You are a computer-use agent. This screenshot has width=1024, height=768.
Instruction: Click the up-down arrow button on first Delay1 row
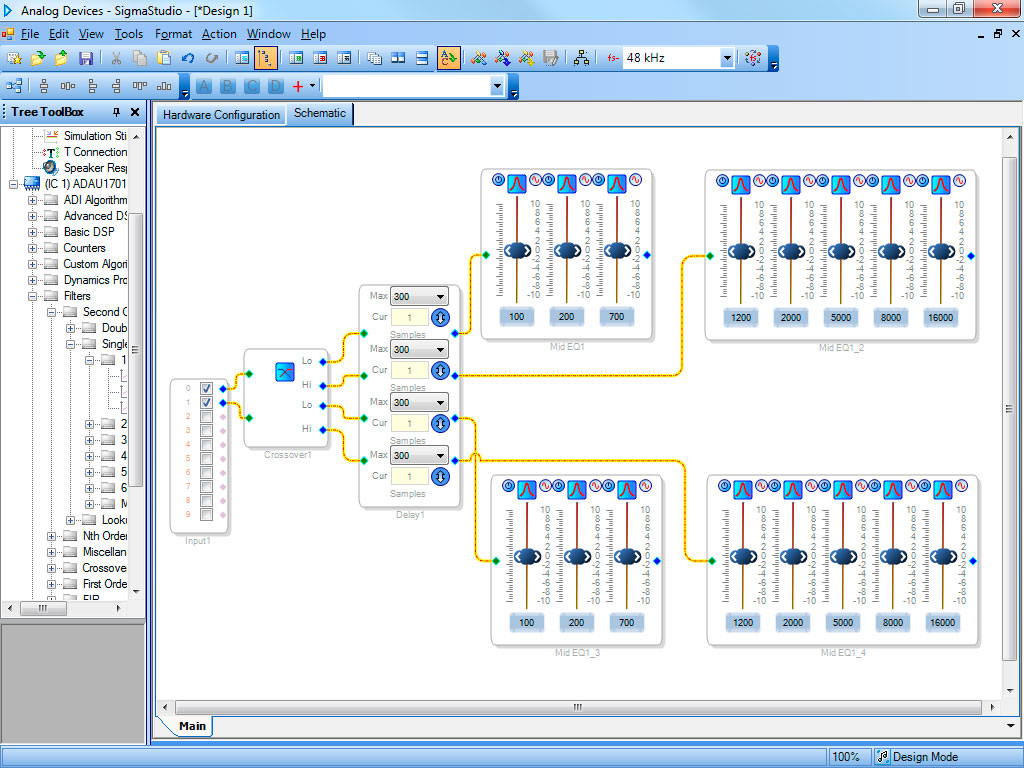pos(439,317)
